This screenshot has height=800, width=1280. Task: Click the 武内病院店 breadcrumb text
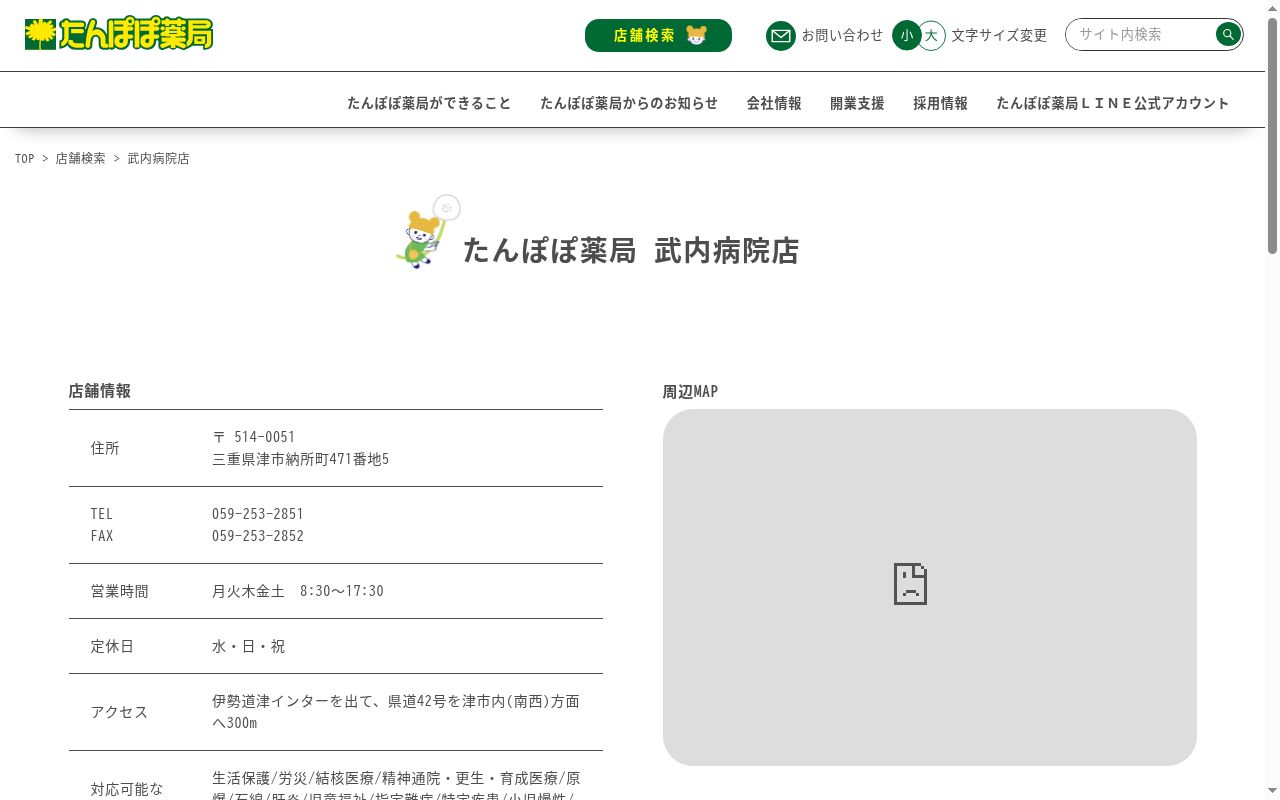158,158
